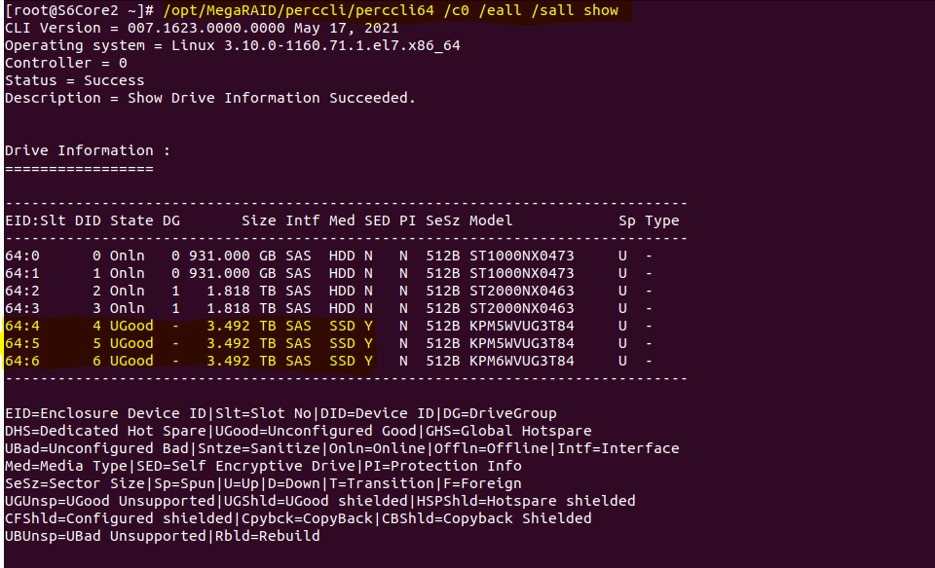The image size is (935, 568).
Task: Click the UBUnsp=UBad Unsupported legend line
Action: tap(162, 536)
